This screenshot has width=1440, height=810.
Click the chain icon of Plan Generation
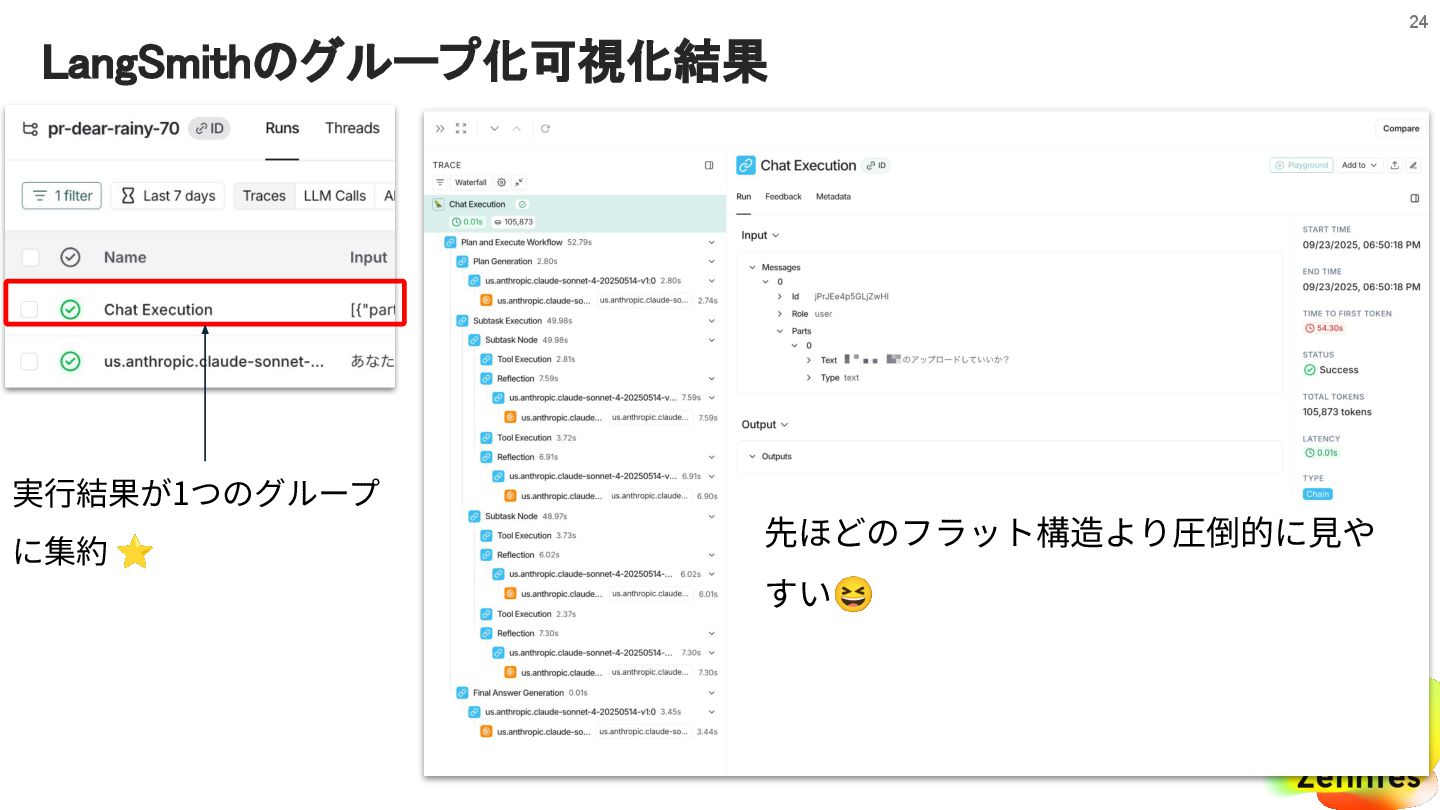click(462, 261)
